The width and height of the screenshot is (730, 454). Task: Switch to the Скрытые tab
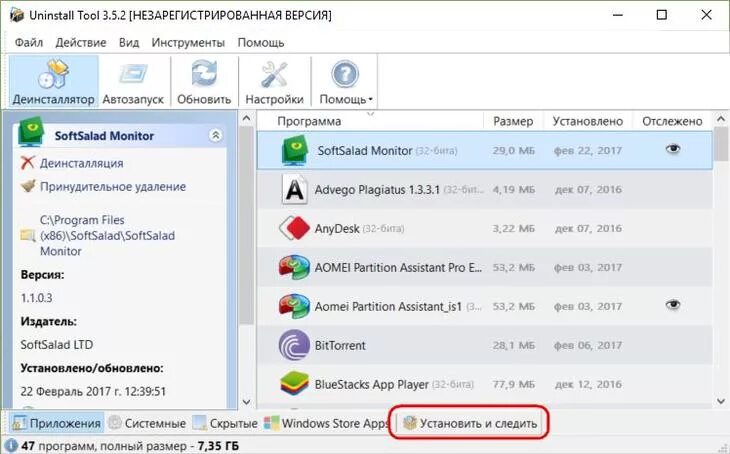(225, 423)
